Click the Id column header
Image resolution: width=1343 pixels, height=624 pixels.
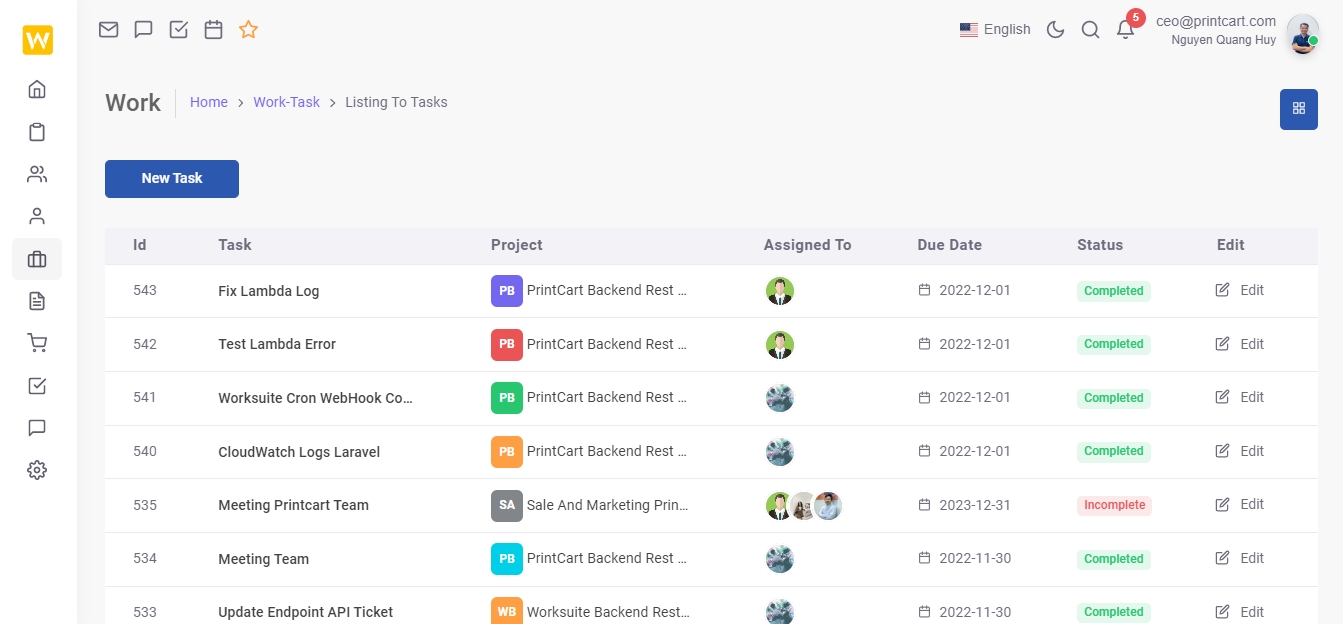140,245
